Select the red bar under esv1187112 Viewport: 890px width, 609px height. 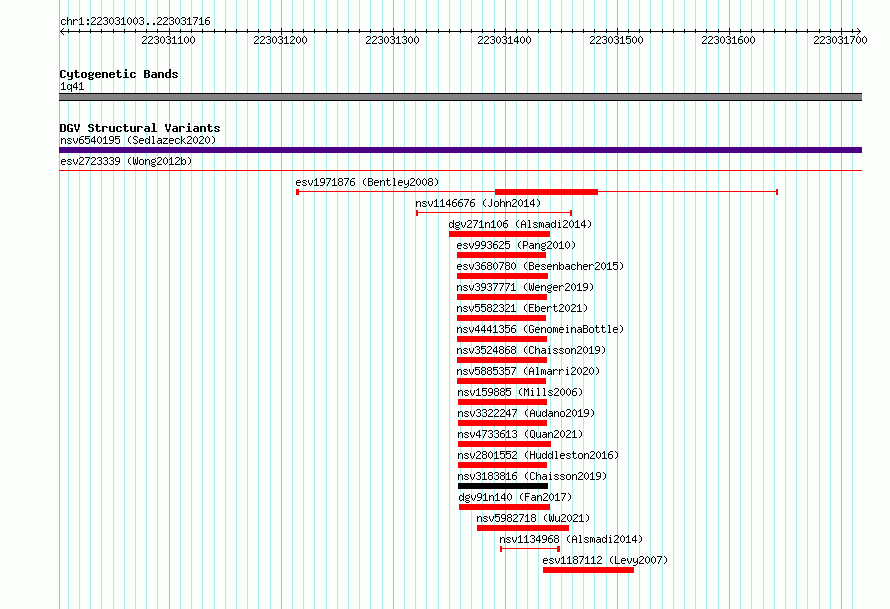pyautogui.click(x=588, y=570)
